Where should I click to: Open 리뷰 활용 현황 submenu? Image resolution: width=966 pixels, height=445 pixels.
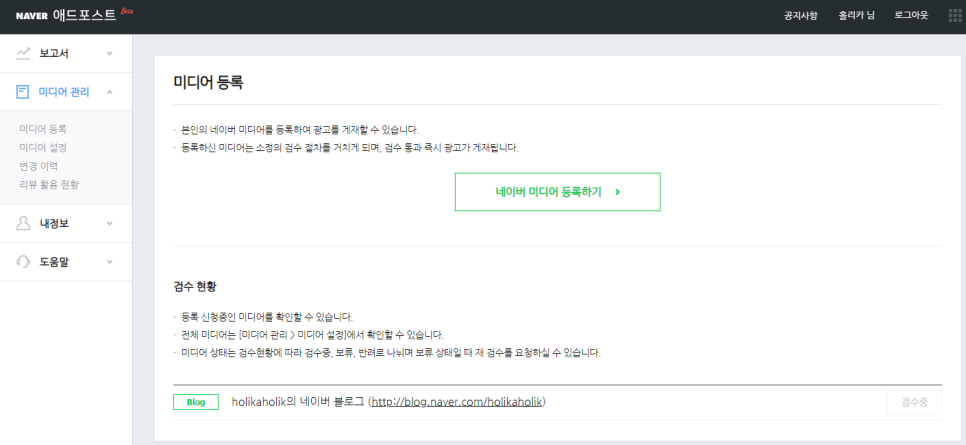[49, 184]
